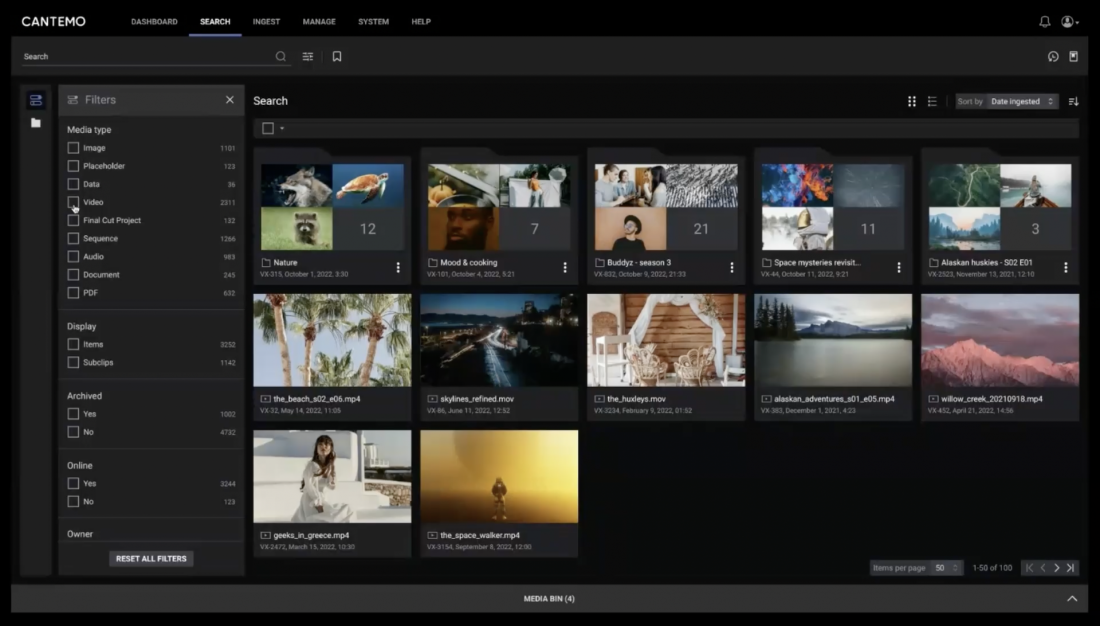This screenshot has height=626, width=1100.
Task: Click the notifications bell icon
Action: [x=1045, y=22]
